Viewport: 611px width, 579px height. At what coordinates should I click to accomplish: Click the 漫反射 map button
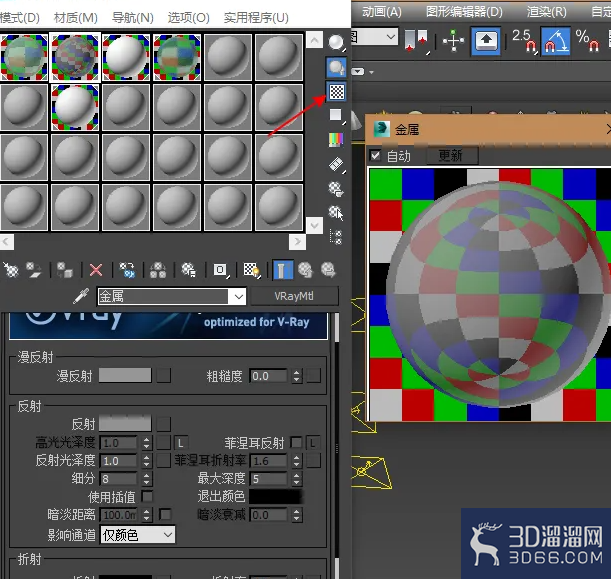[164, 376]
